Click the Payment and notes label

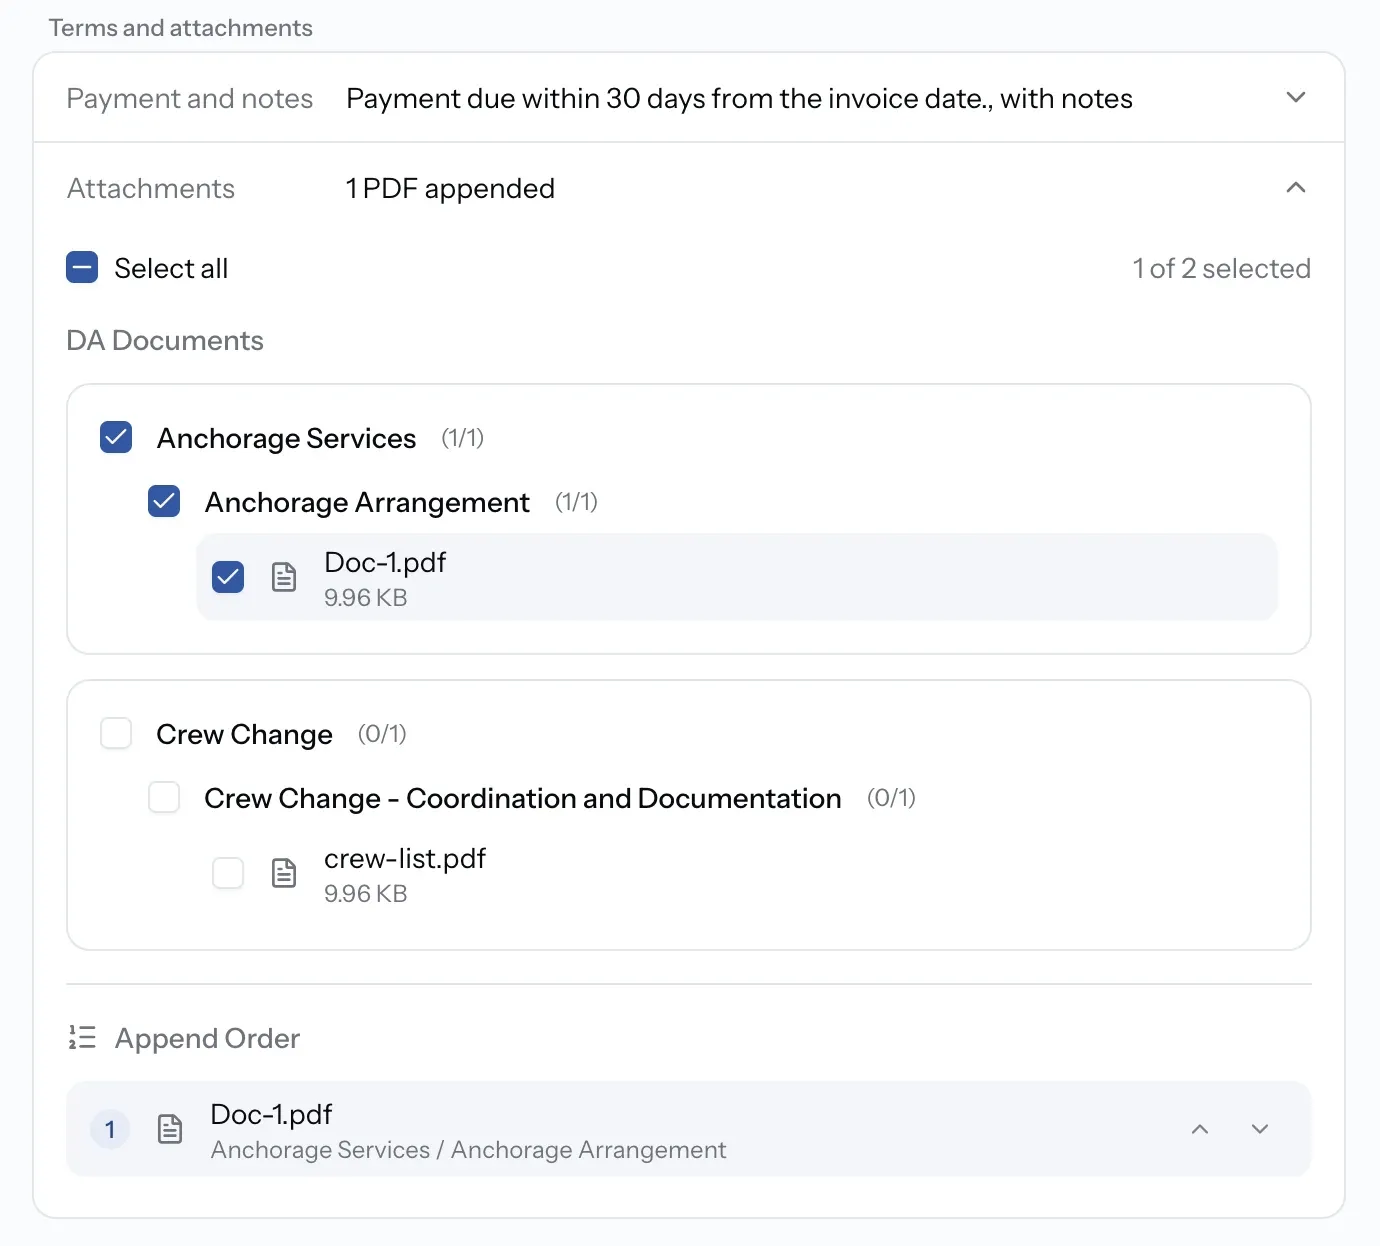pyautogui.click(x=190, y=98)
